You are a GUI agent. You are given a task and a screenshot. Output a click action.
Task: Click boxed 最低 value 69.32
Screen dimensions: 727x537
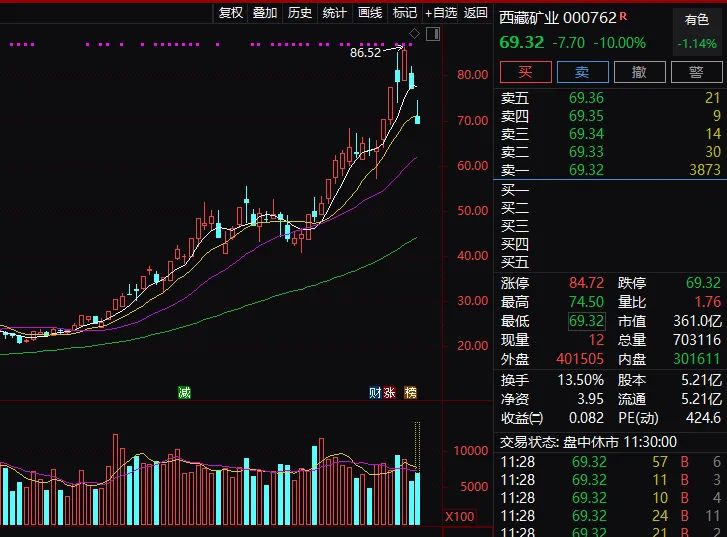pyautogui.click(x=587, y=321)
